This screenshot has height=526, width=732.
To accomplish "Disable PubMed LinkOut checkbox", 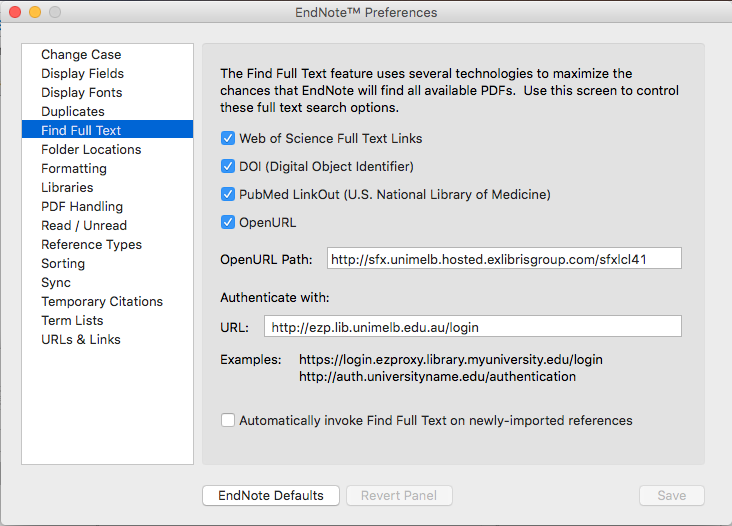I will (x=228, y=194).
